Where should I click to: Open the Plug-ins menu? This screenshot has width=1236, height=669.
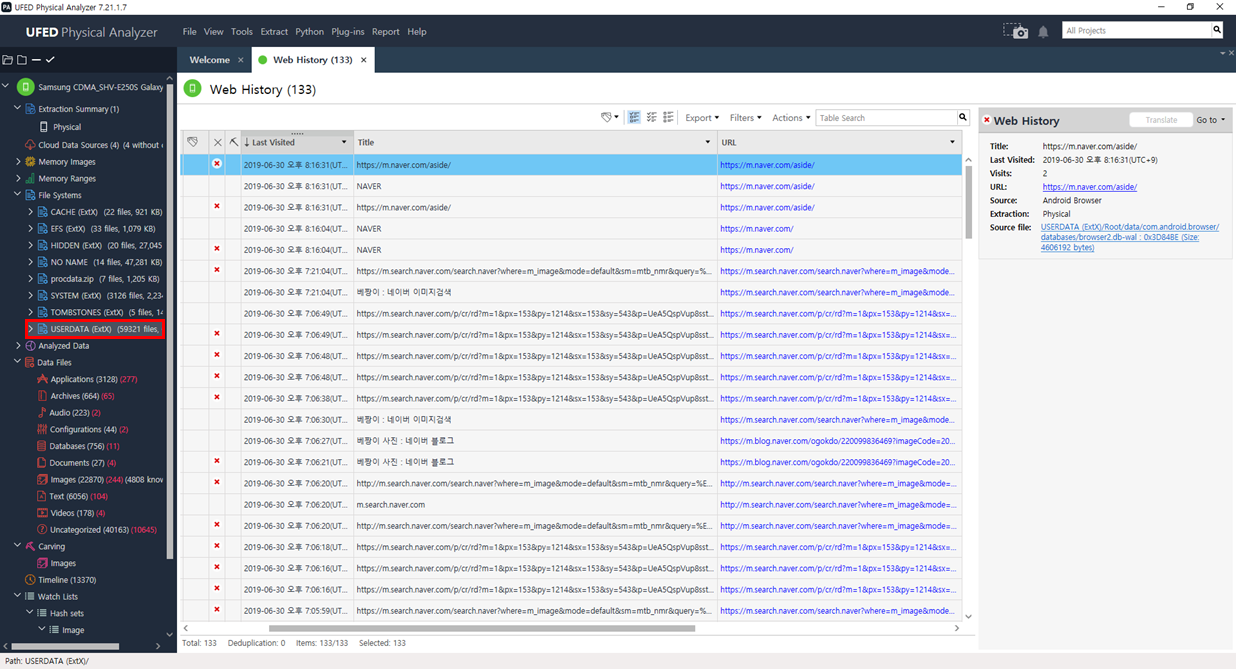click(348, 32)
